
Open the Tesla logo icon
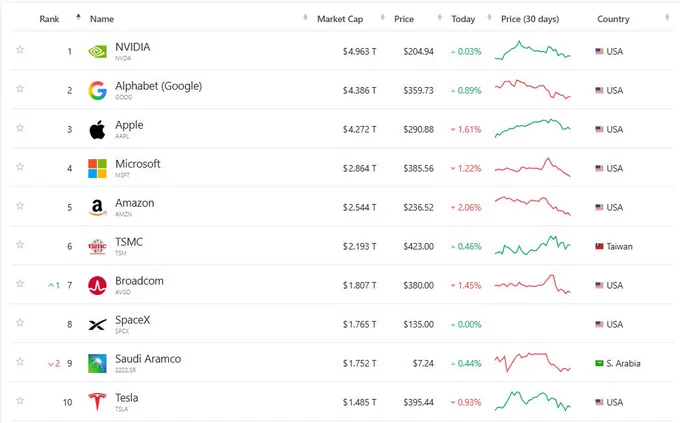pyautogui.click(x=97, y=401)
